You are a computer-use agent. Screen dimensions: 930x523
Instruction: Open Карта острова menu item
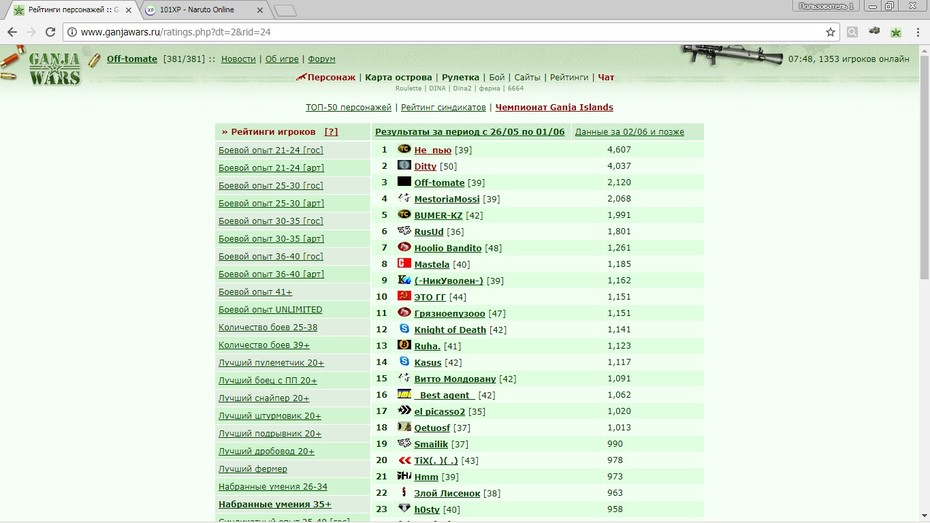point(398,77)
